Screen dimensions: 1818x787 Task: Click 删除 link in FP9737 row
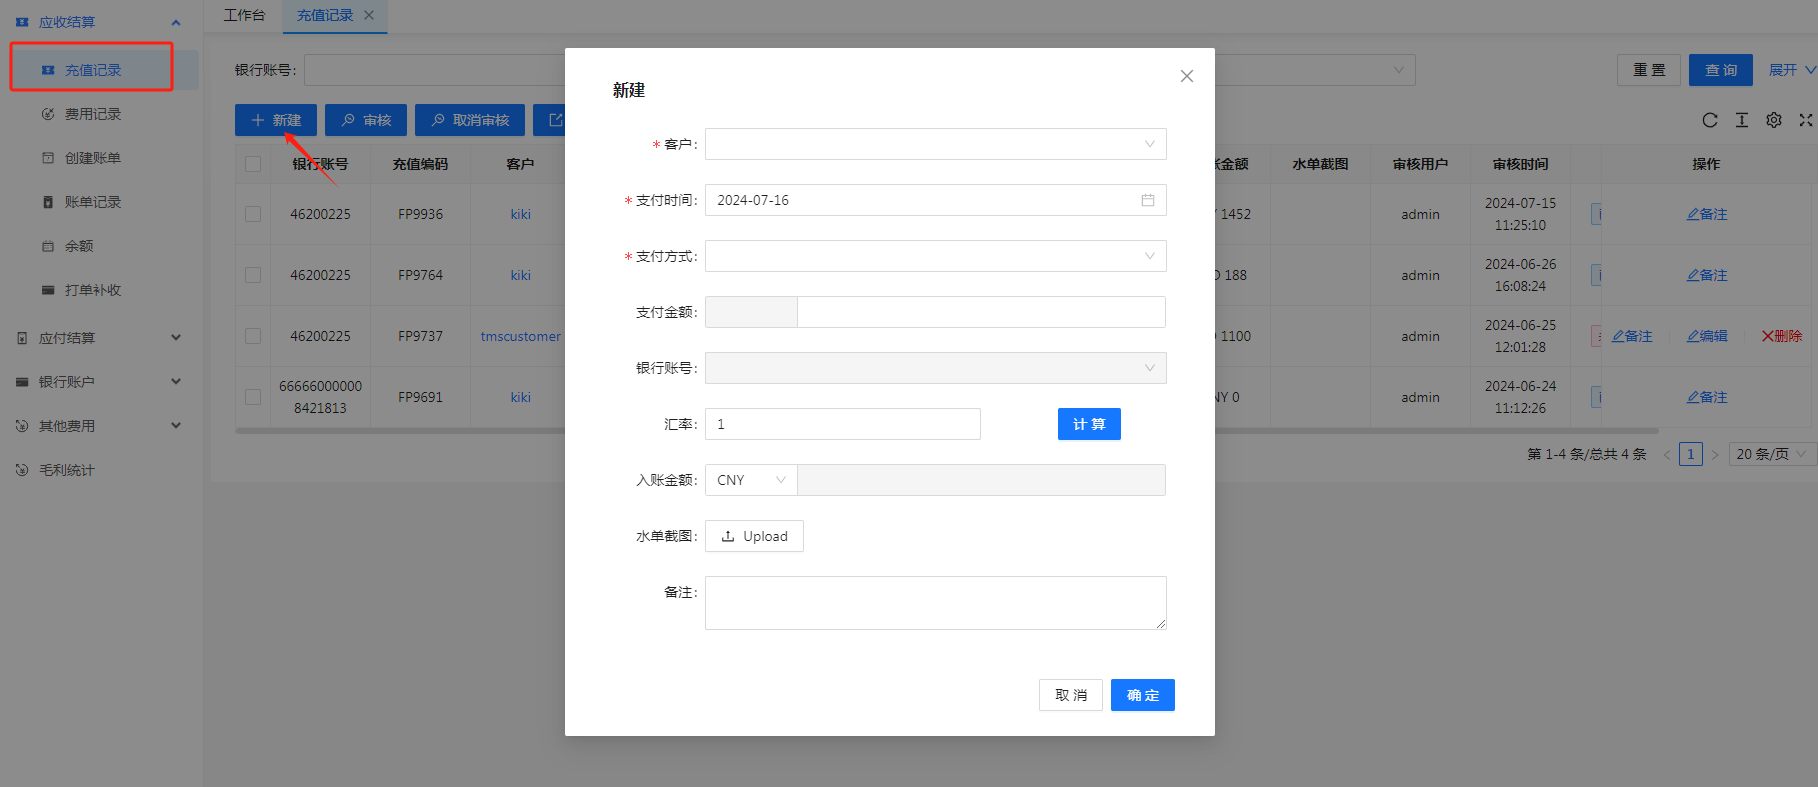1782,336
